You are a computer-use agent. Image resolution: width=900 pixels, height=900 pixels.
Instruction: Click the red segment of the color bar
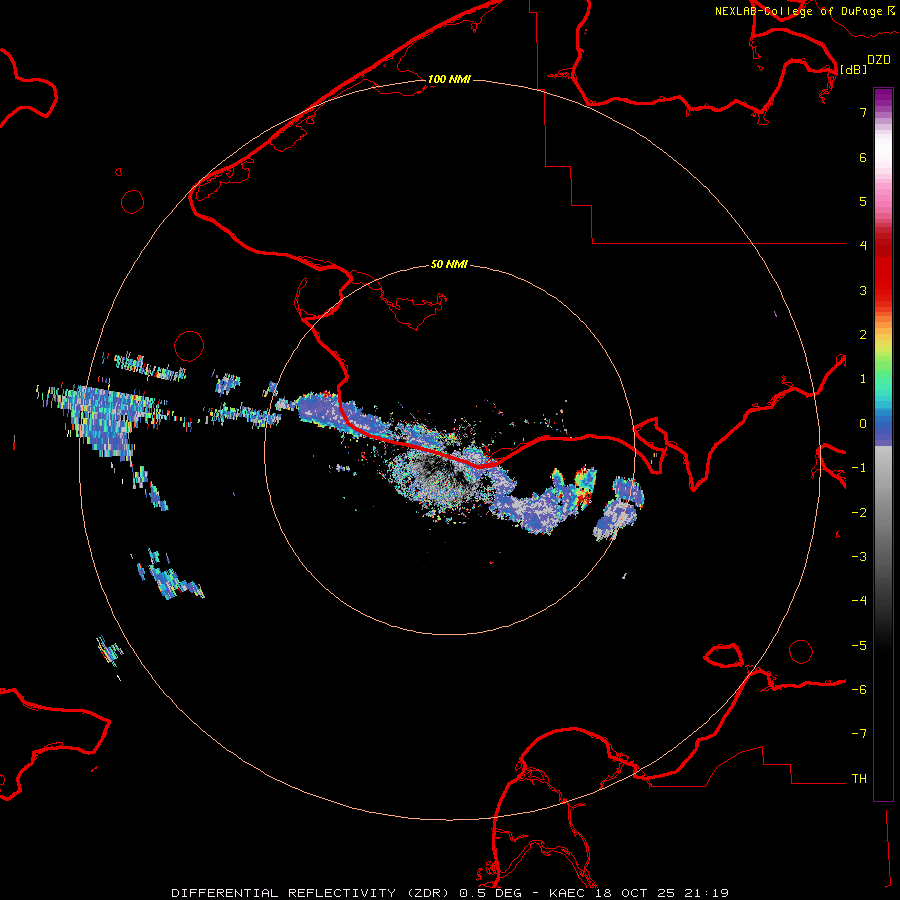pos(883,270)
